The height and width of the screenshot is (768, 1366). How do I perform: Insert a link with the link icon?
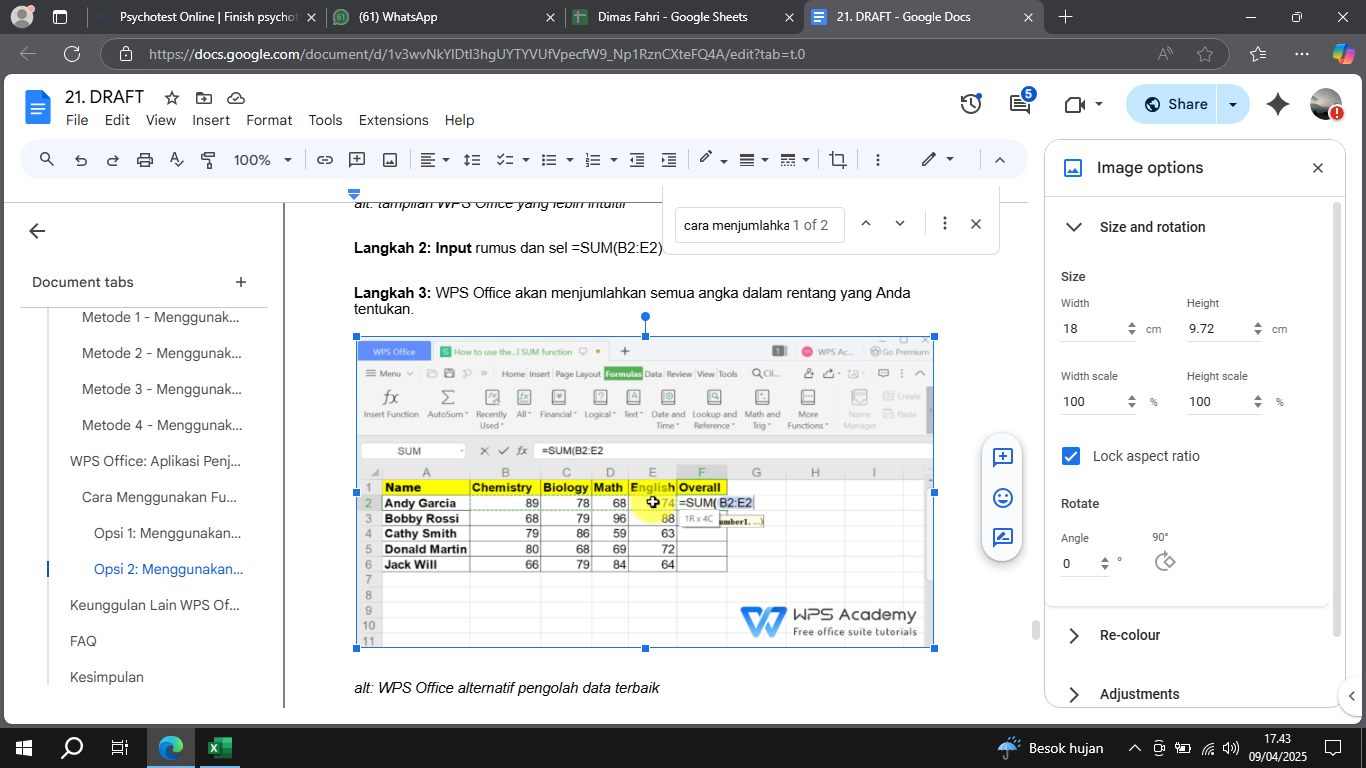tap(327, 159)
